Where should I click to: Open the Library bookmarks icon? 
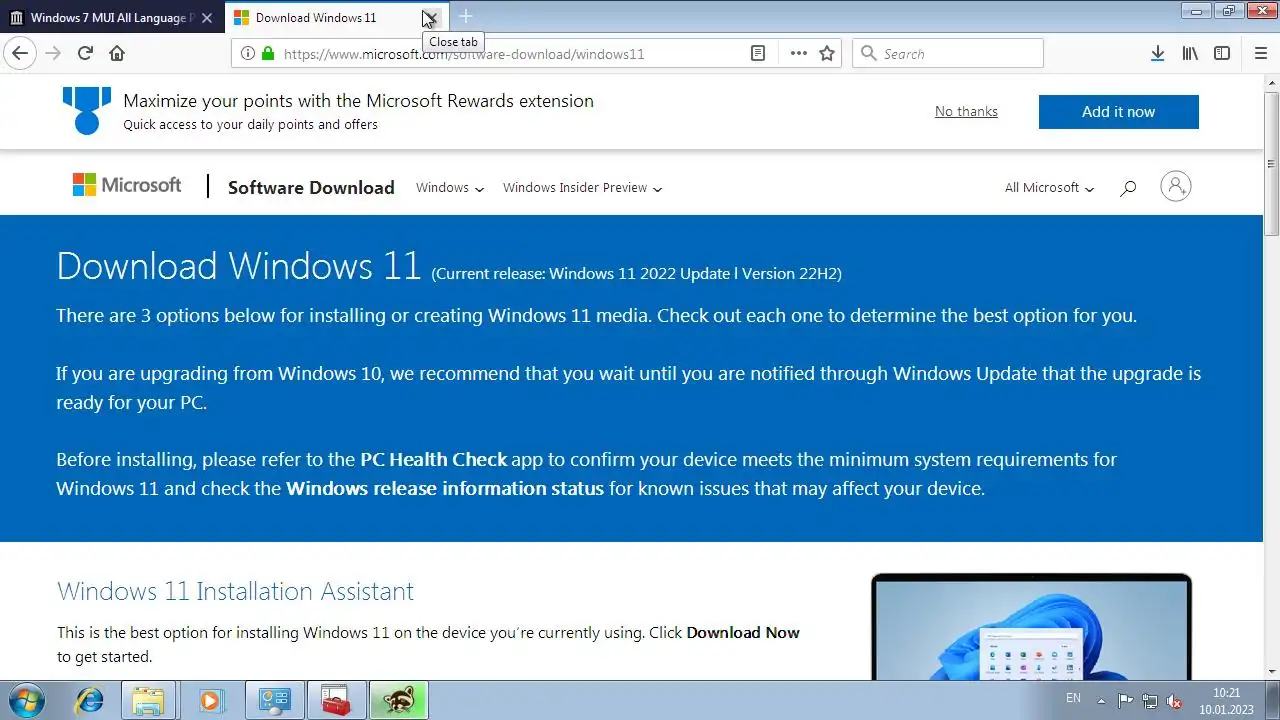pos(1190,53)
